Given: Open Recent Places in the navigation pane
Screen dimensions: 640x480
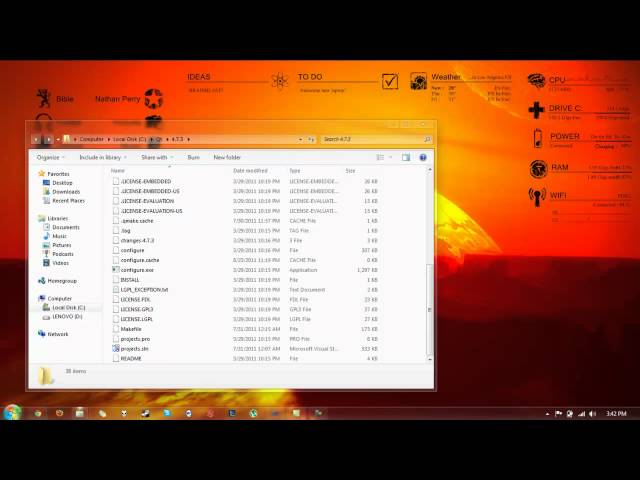Looking at the screenshot, I should (68, 201).
